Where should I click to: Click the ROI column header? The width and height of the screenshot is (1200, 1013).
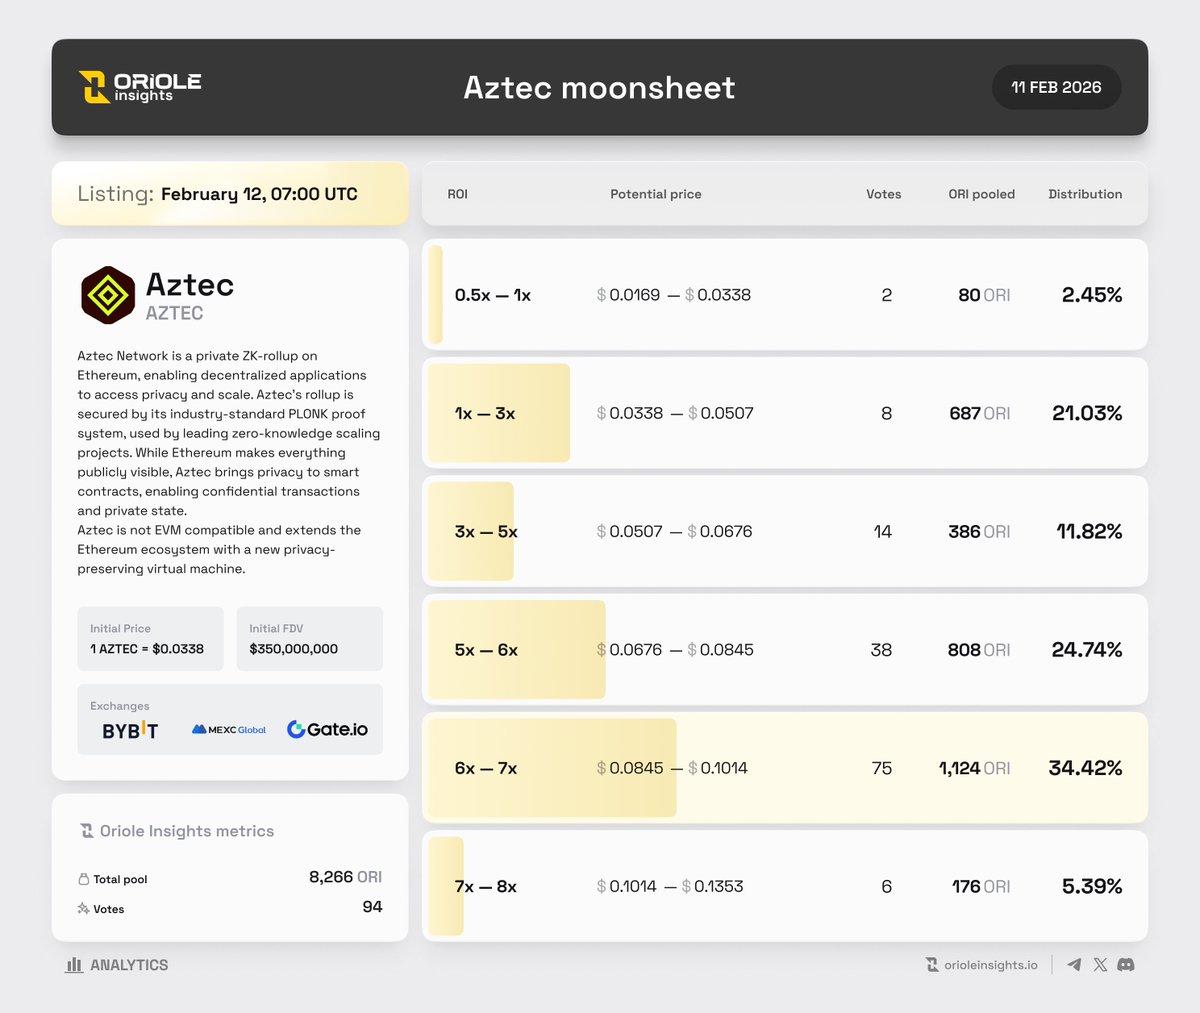(x=457, y=194)
